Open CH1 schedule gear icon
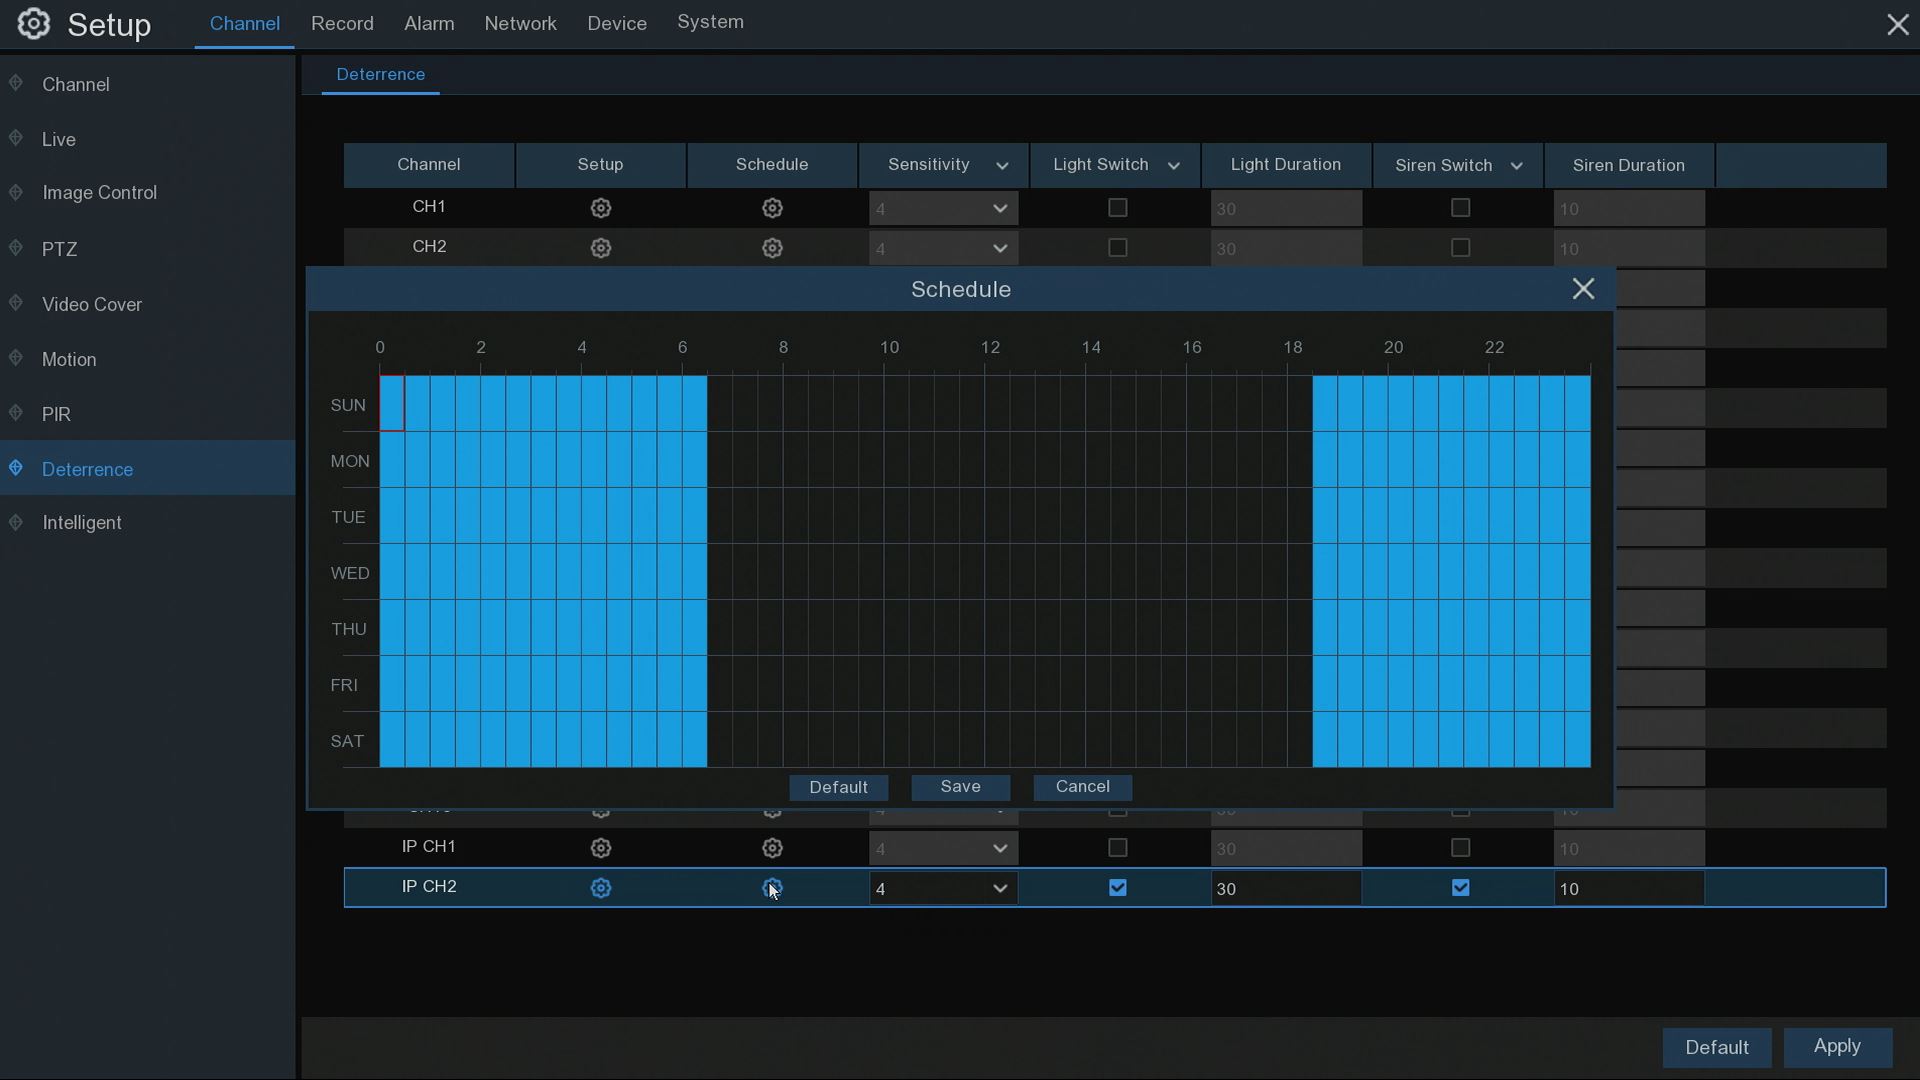The image size is (1920, 1080). point(772,208)
